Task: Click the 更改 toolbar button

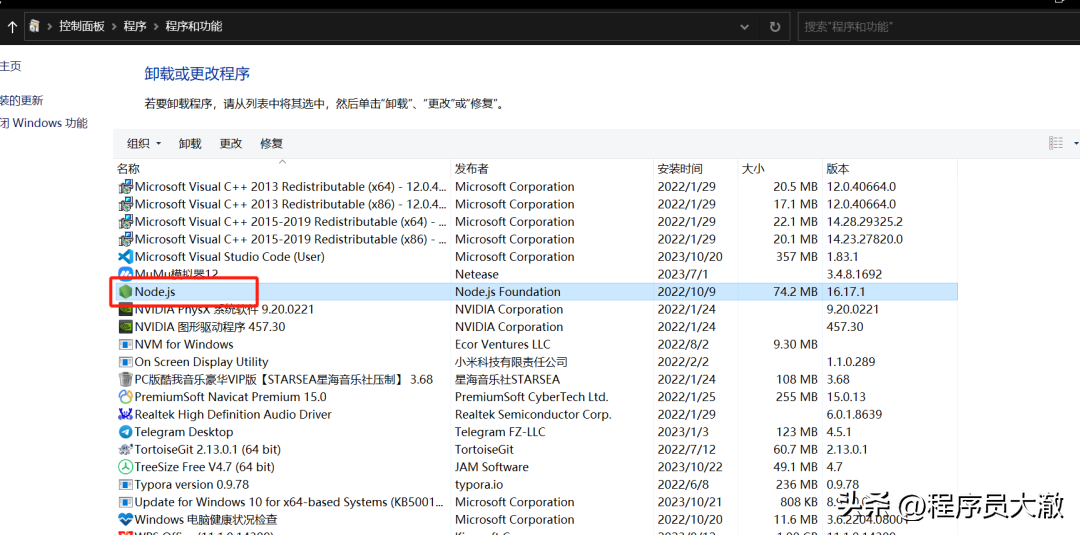Action: click(x=231, y=143)
